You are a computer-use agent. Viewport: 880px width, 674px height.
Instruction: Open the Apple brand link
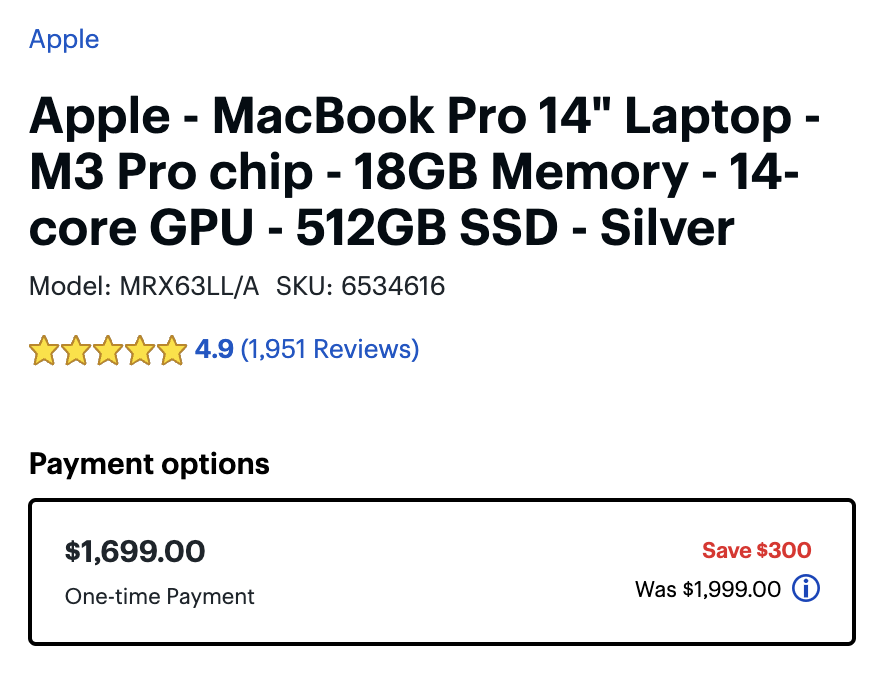(64, 40)
